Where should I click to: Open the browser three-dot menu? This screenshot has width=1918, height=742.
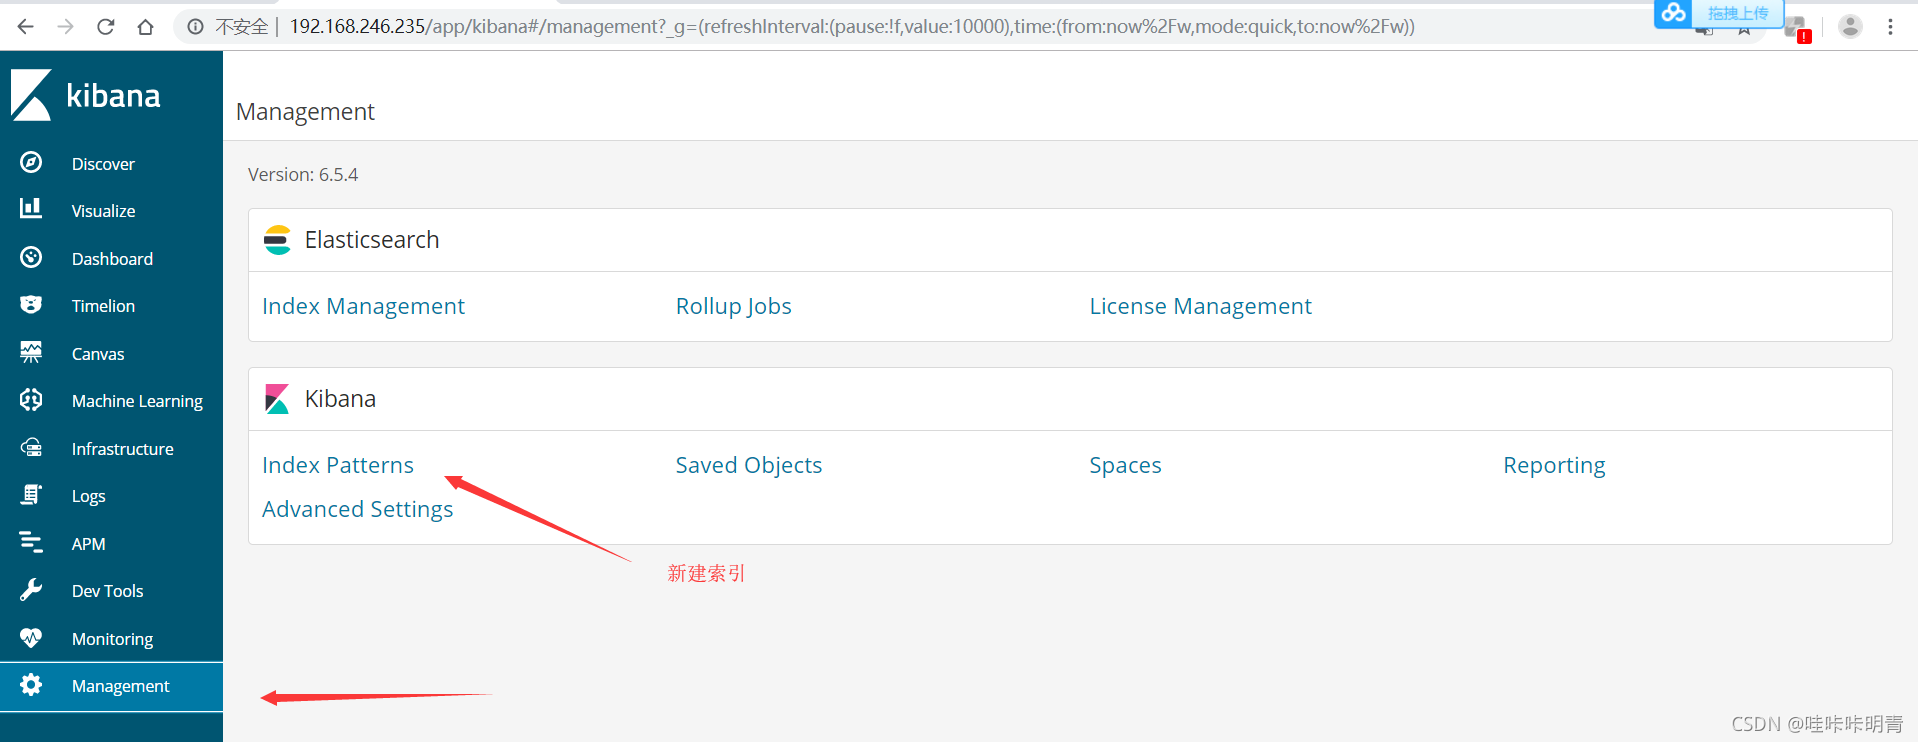[1890, 27]
